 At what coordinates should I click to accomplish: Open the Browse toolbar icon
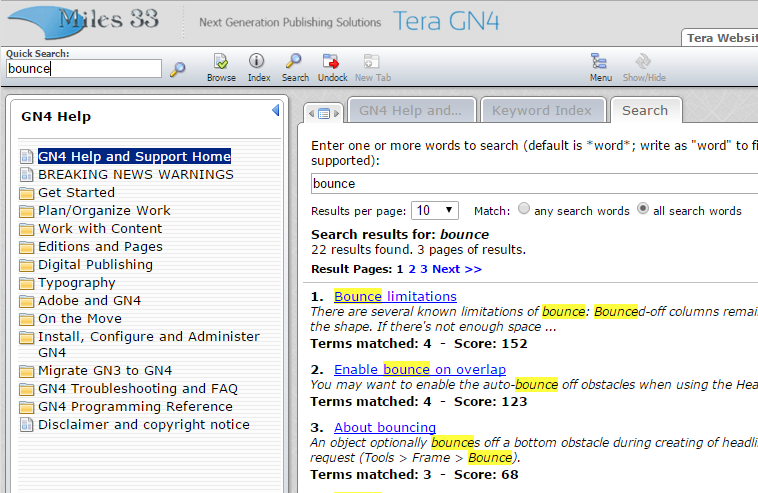(x=221, y=68)
